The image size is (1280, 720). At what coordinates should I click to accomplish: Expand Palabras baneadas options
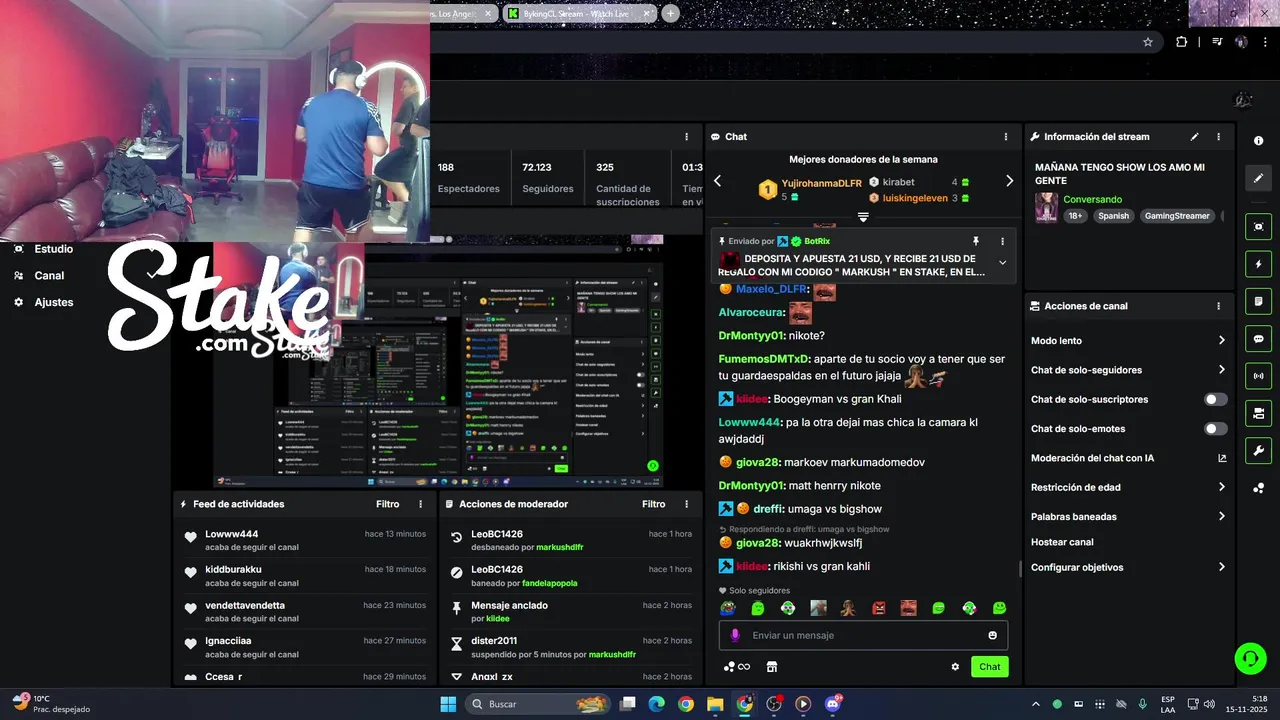tap(1221, 517)
